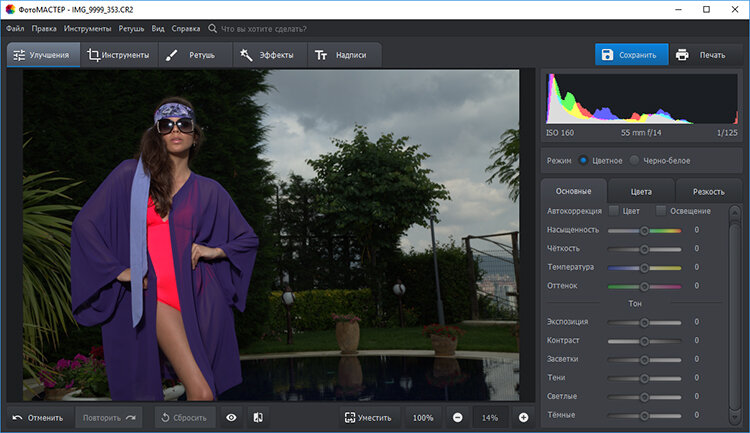This screenshot has height=433, width=750.
Task: Open the Справка menu
Action: [185, 29]
